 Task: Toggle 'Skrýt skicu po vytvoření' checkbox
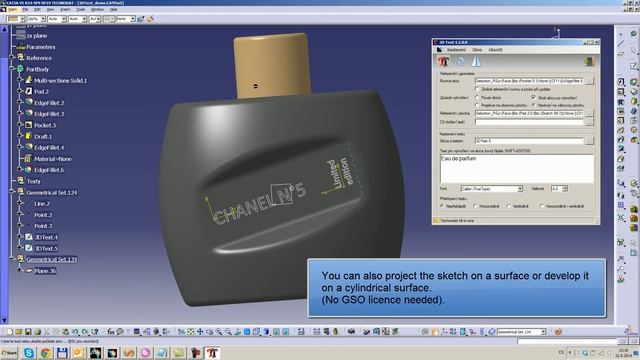click(x=533, y=98)
